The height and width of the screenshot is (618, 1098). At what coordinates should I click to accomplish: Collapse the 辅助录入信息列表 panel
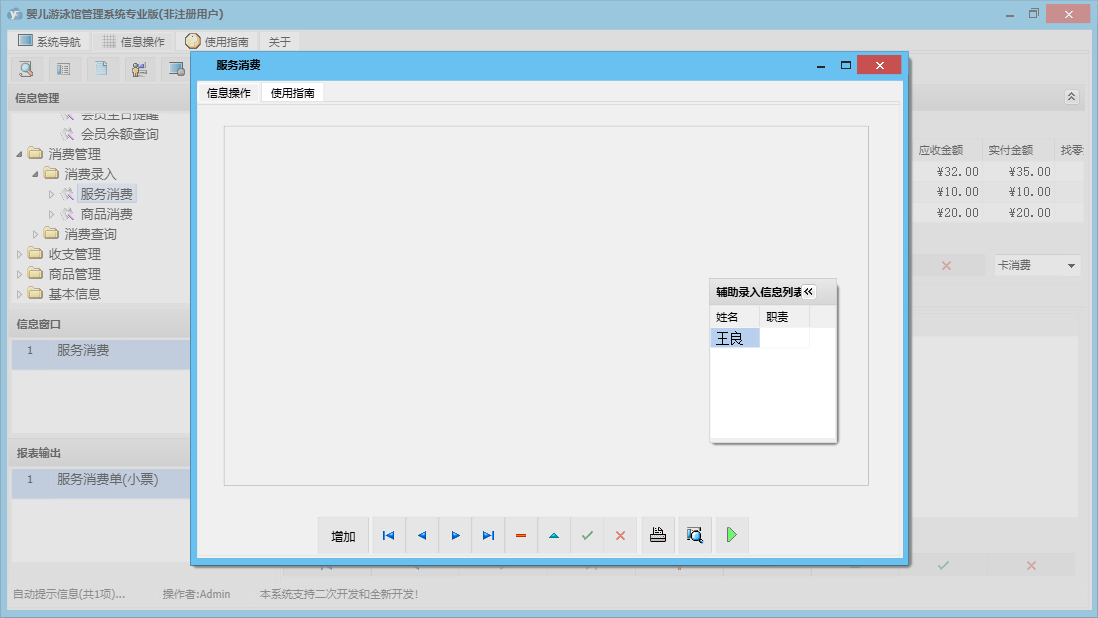coord(809,292)
